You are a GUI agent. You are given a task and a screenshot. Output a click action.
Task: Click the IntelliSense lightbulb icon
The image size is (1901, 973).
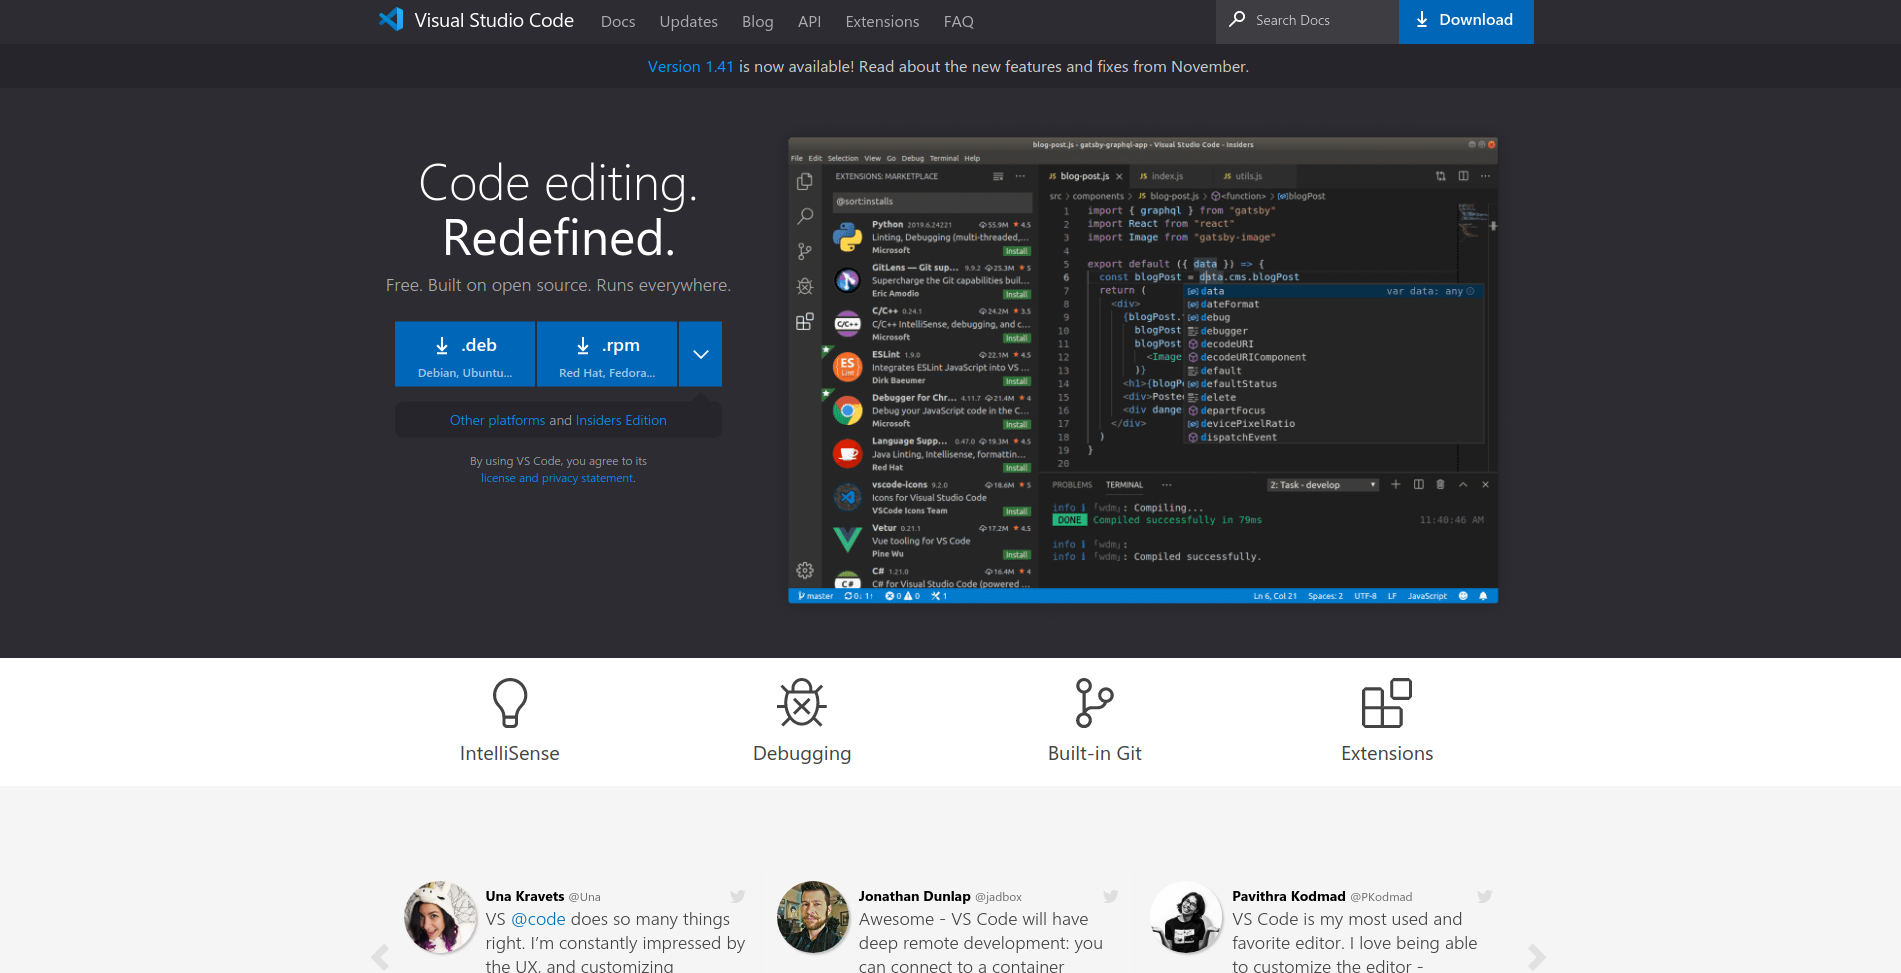(x=510, y=703)
